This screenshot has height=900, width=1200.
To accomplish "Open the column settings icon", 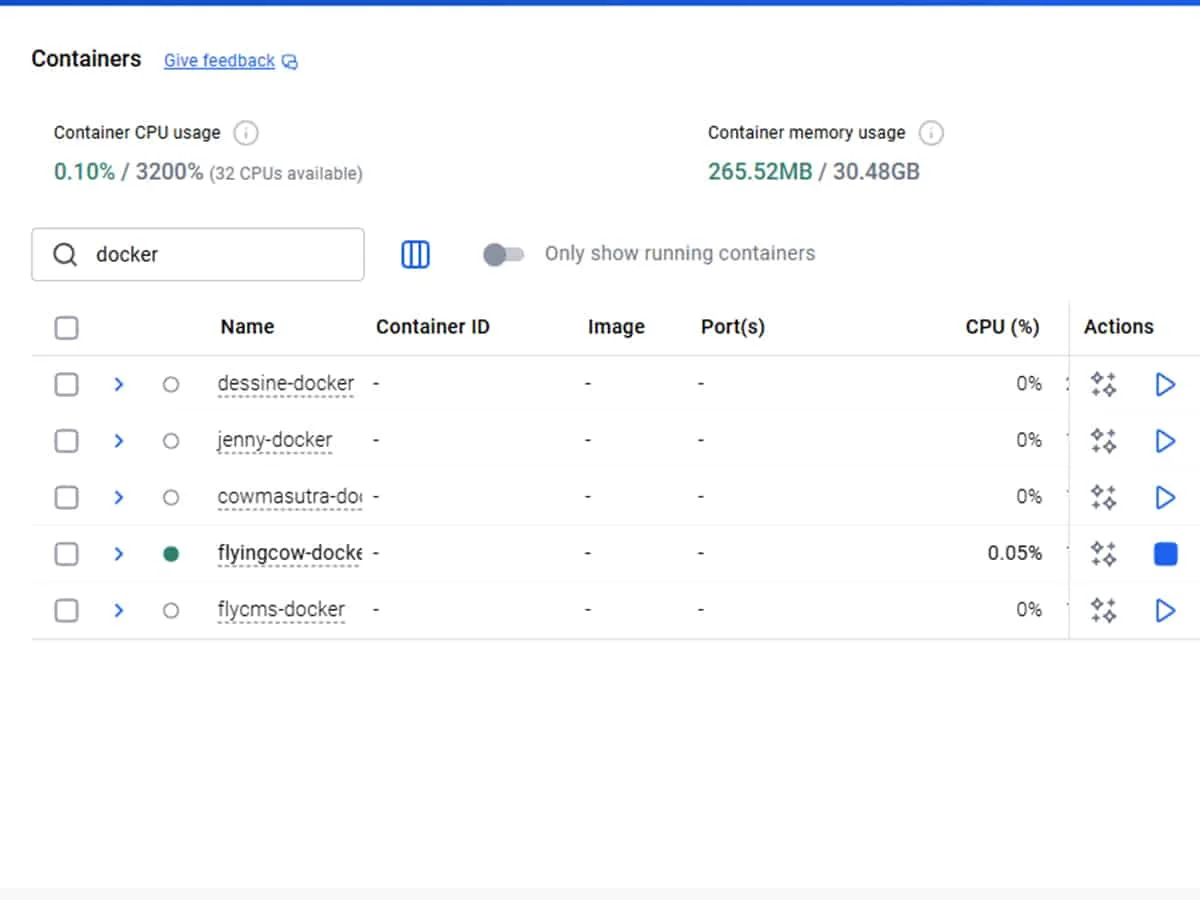I will coord(415,255).
